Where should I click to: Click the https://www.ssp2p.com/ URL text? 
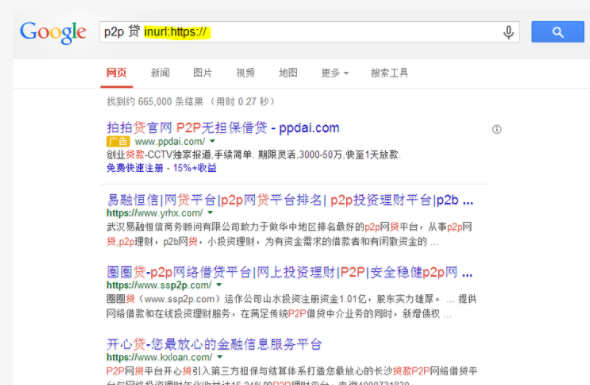[x=159, y=285]
